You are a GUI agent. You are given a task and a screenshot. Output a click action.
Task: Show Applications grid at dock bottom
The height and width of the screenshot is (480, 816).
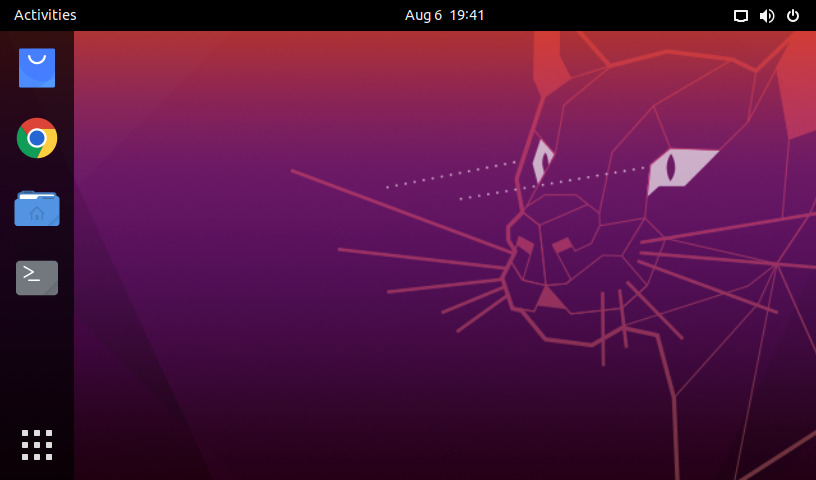pyautogui.click(x=37, y=444)
